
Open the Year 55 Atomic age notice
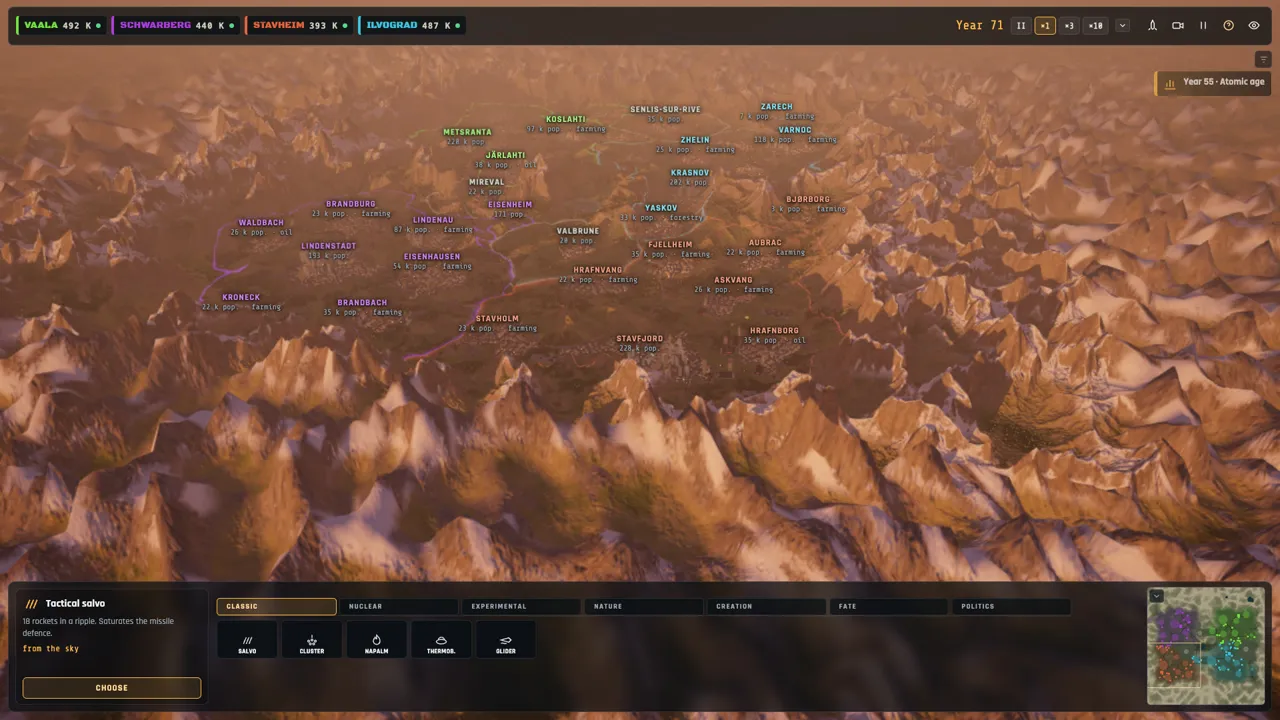click(x=1211, y=83)
